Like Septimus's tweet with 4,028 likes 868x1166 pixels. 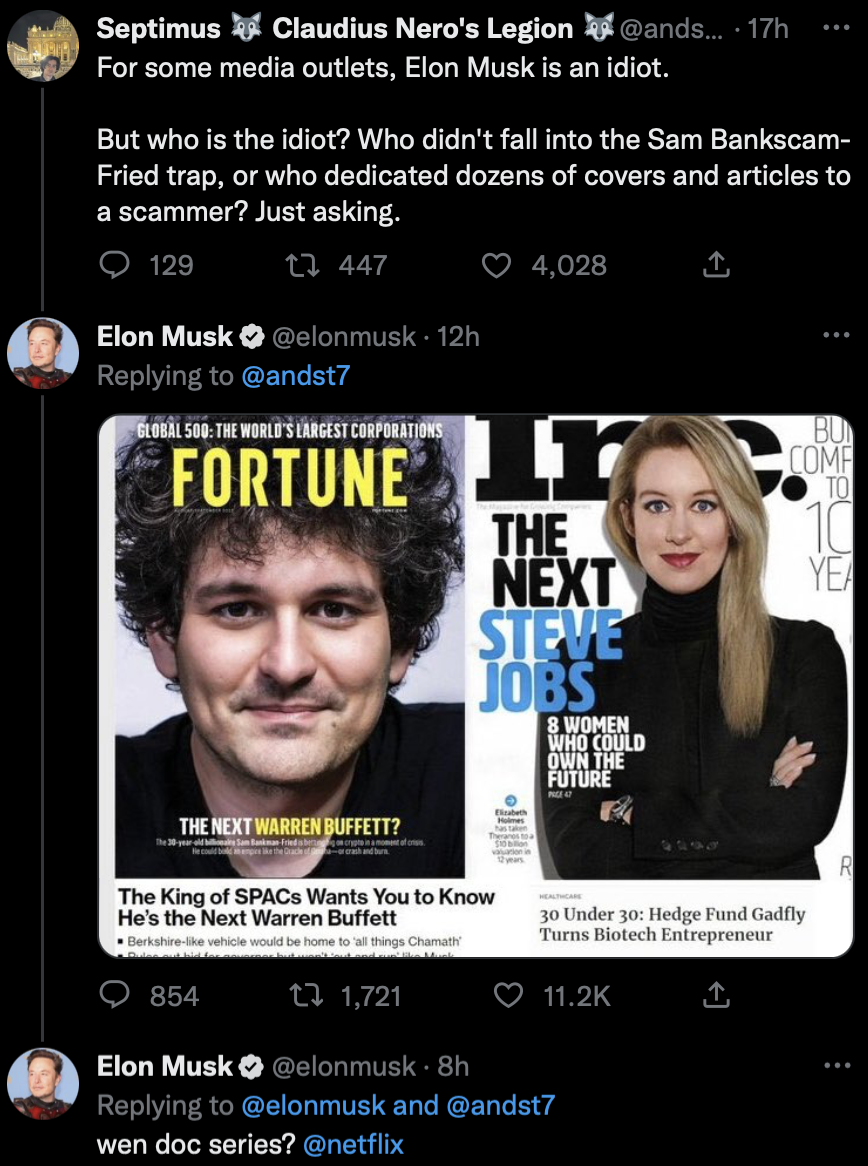tap(497, 265)
